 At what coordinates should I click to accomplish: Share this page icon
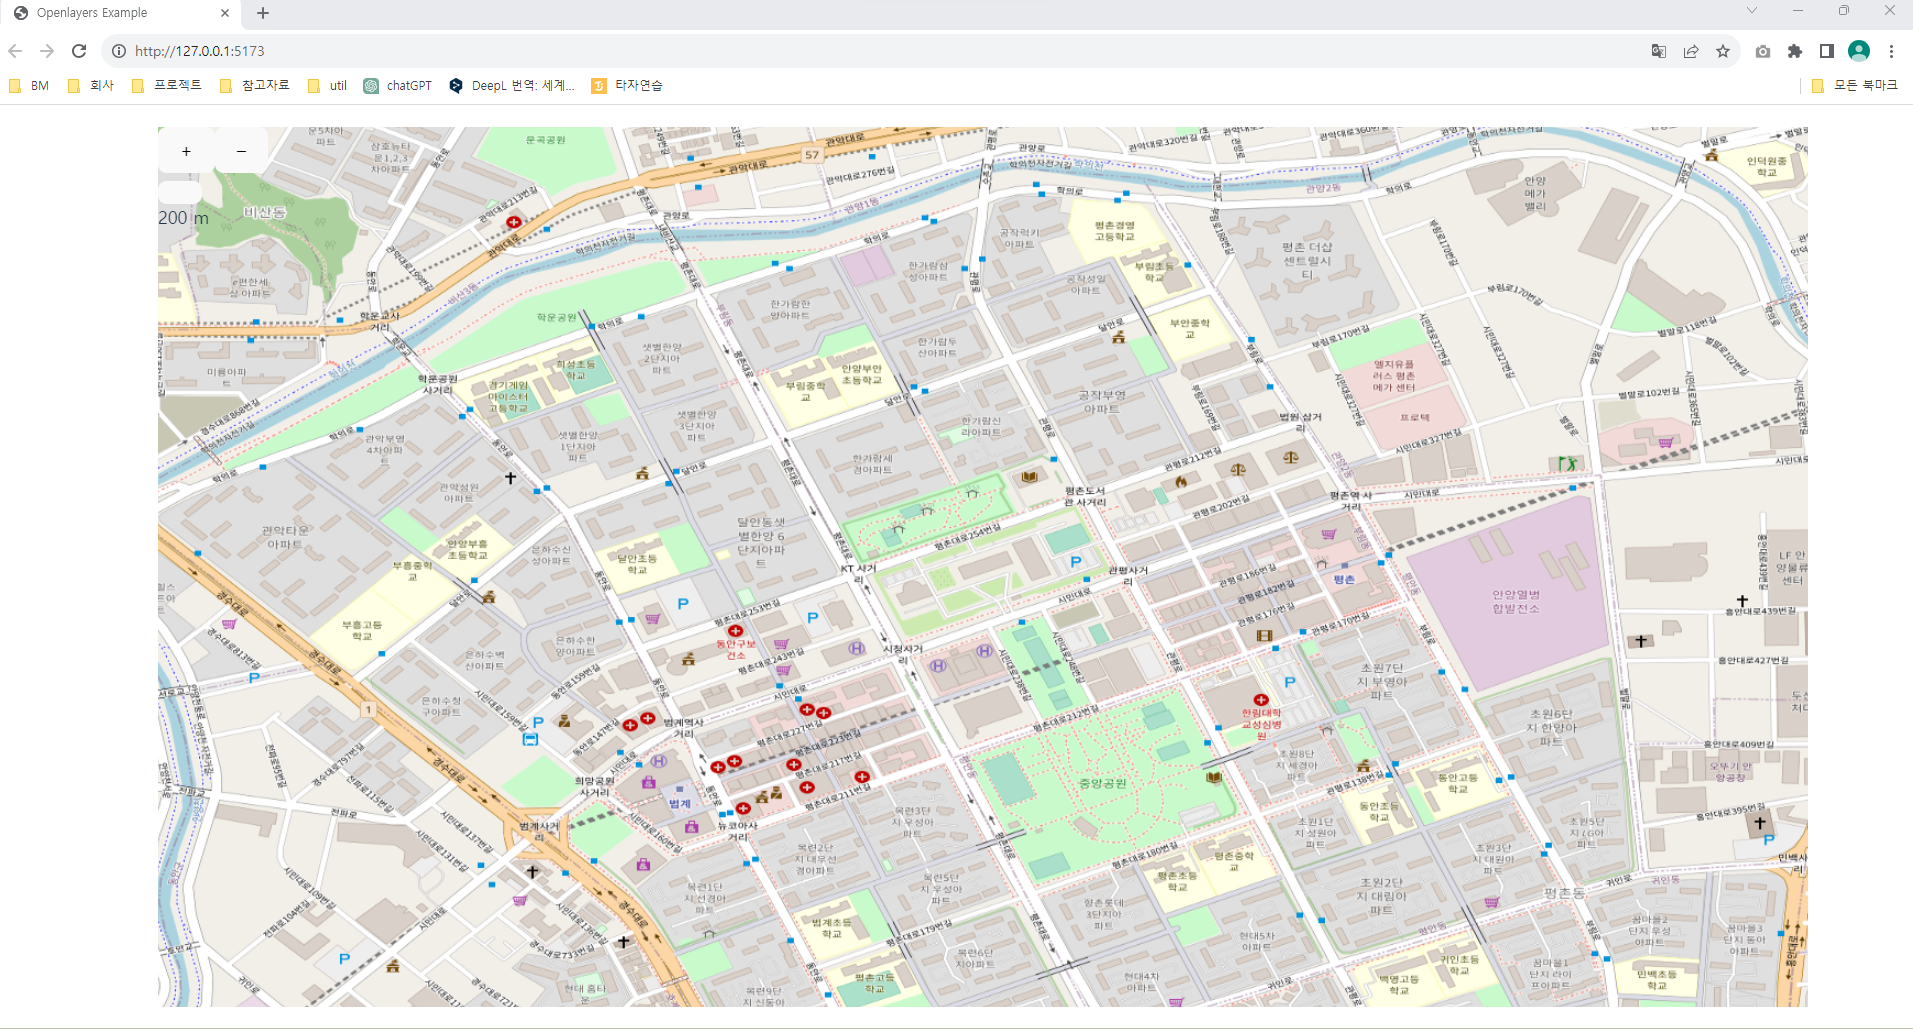pos(1691,51)
